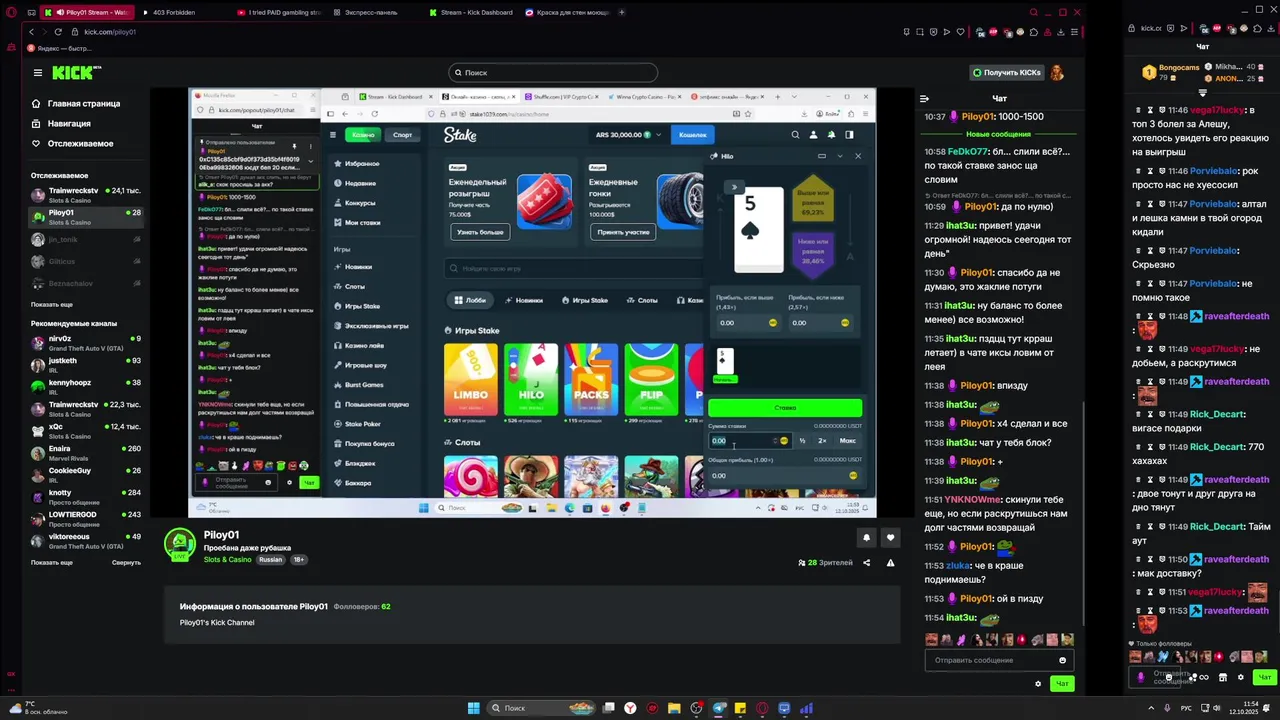Toggle the Kick sidebar hamburger menu
Viewport: 1280px width, 720px height.
pyautogui.click(x=38, y=72)
